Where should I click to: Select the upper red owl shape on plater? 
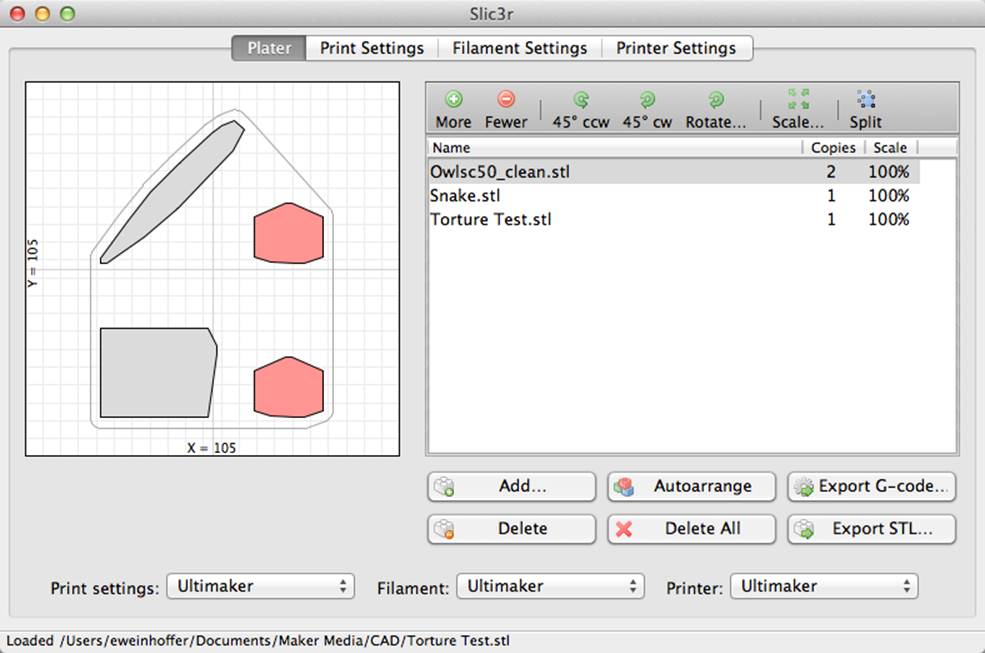click(x=288, y=233)
